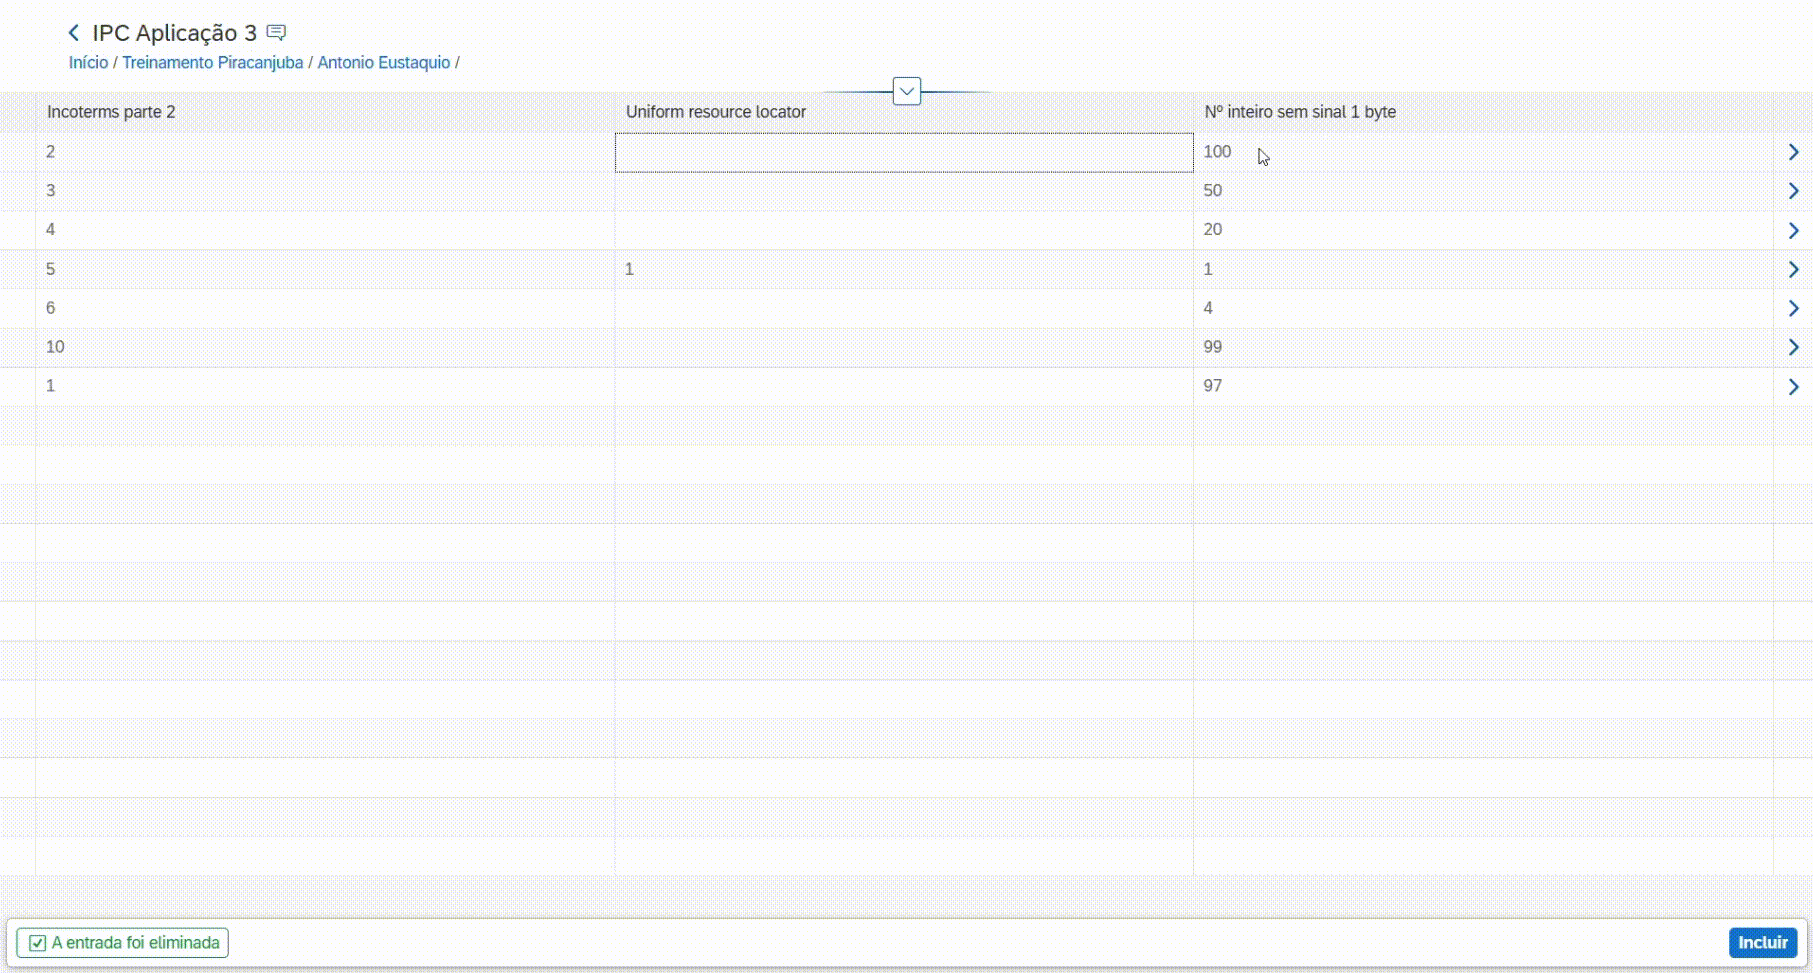Open details arrow for row with value 20
The height and width of the screenshot is (973, 1813).
[1793, 230]
